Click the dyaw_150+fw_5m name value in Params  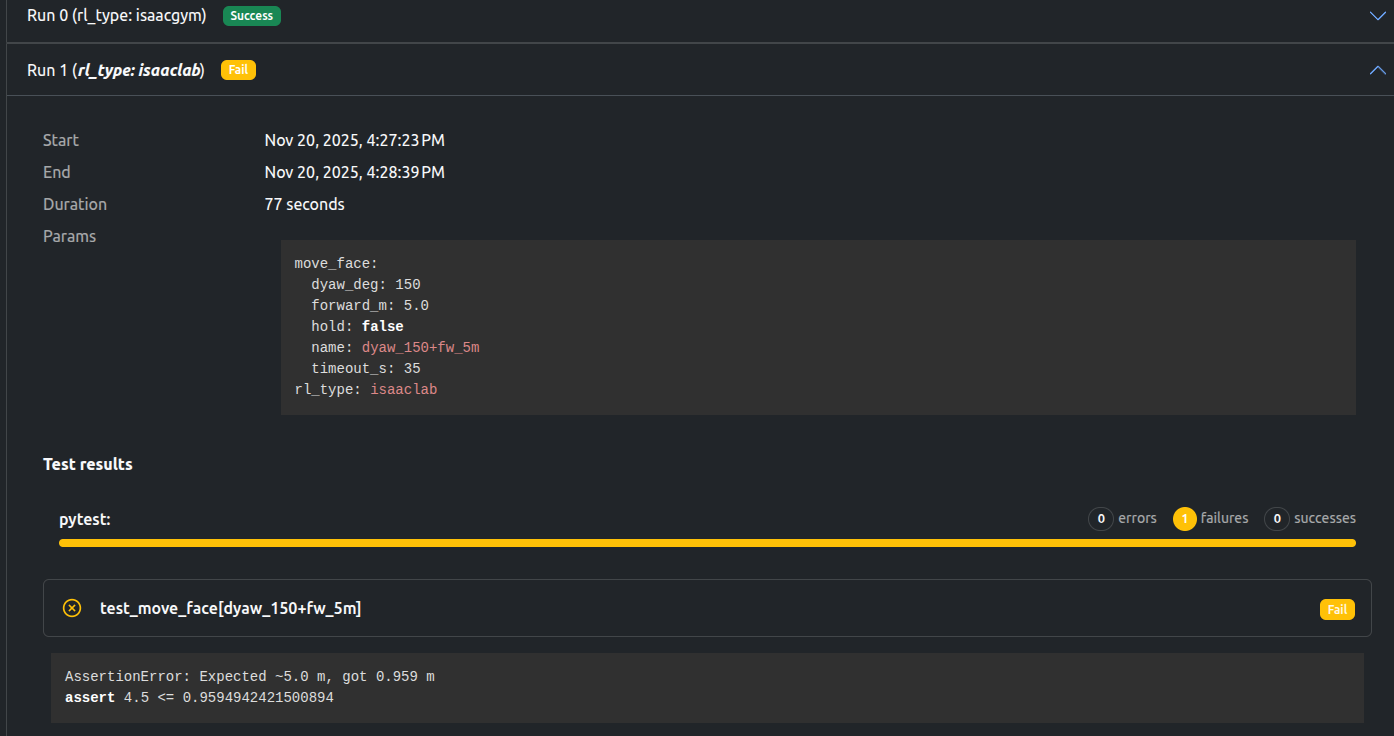pos(420,347)
